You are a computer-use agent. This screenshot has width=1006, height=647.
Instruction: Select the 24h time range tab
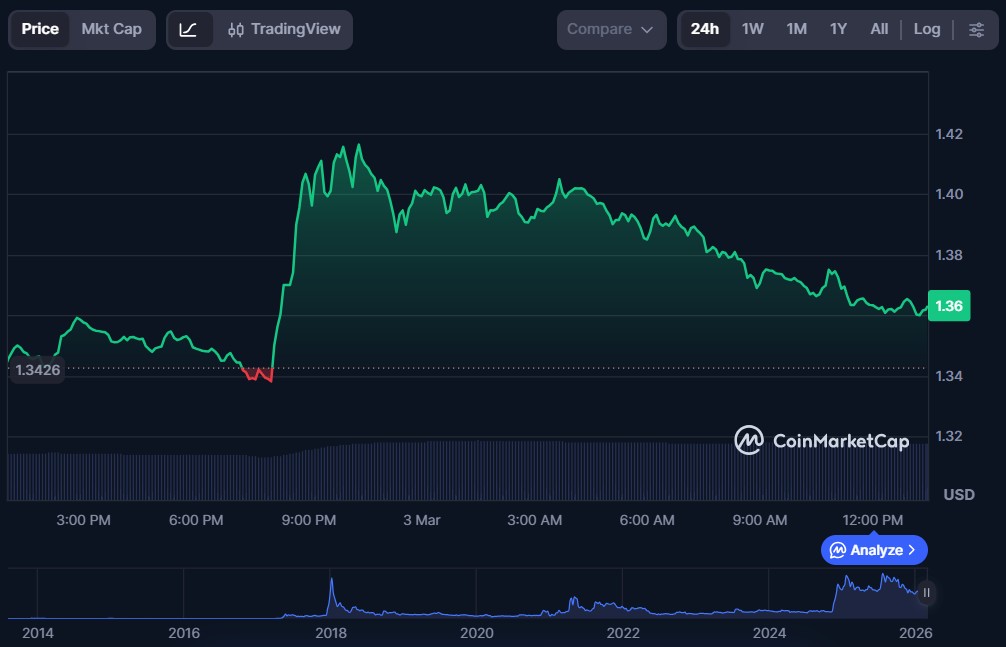704,30
